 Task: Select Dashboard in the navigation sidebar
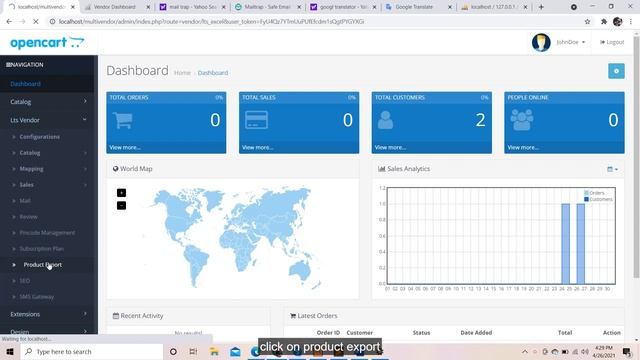pos(25,84)
